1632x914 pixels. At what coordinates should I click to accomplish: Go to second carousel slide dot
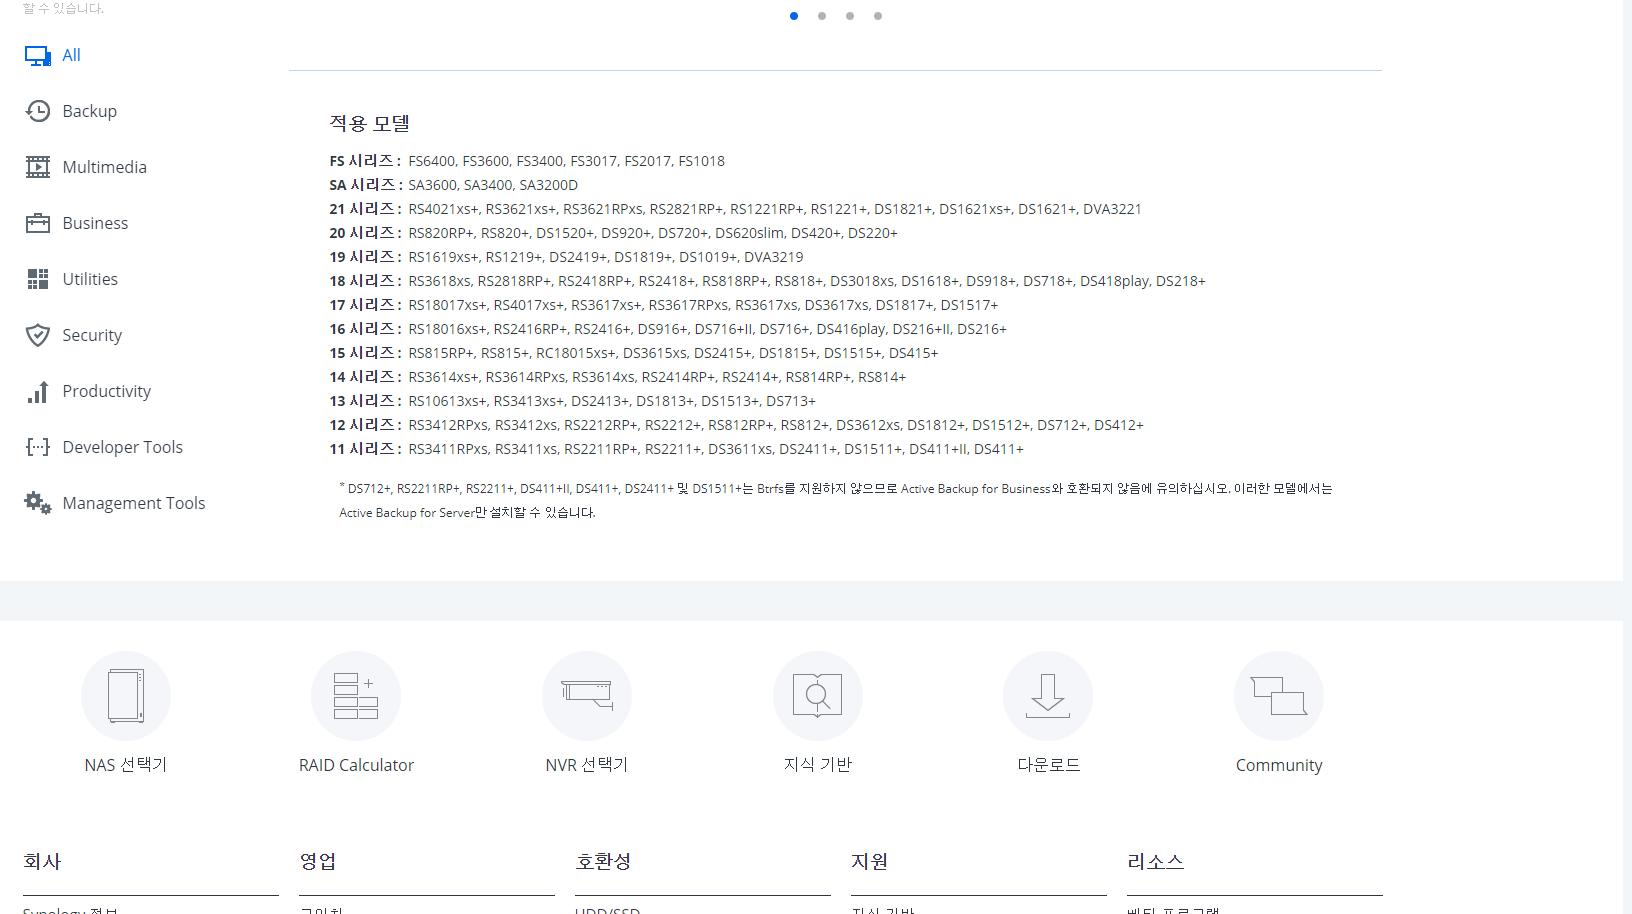(x=822, y=16)
